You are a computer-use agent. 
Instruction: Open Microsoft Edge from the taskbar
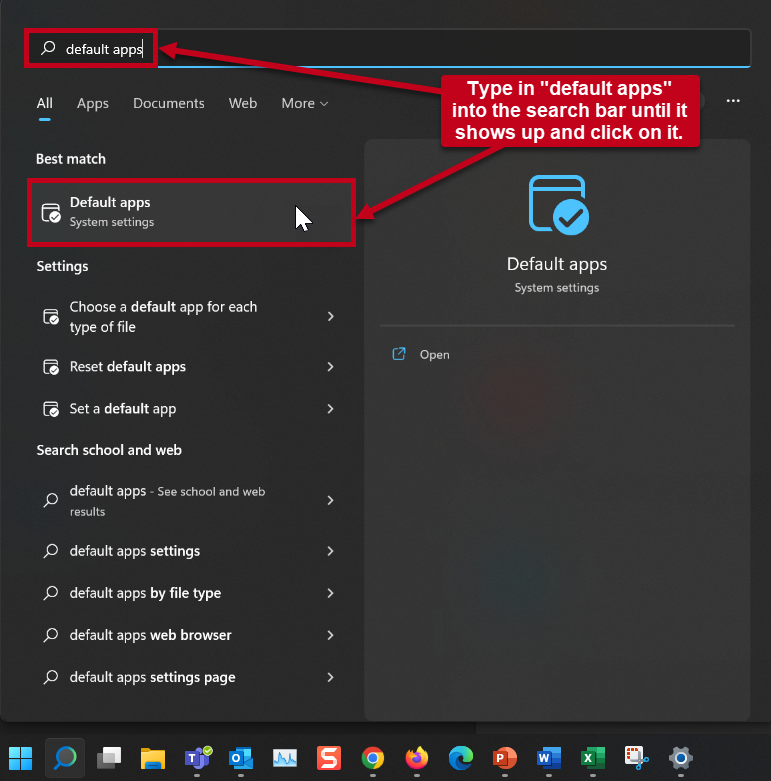pos(461,758)
